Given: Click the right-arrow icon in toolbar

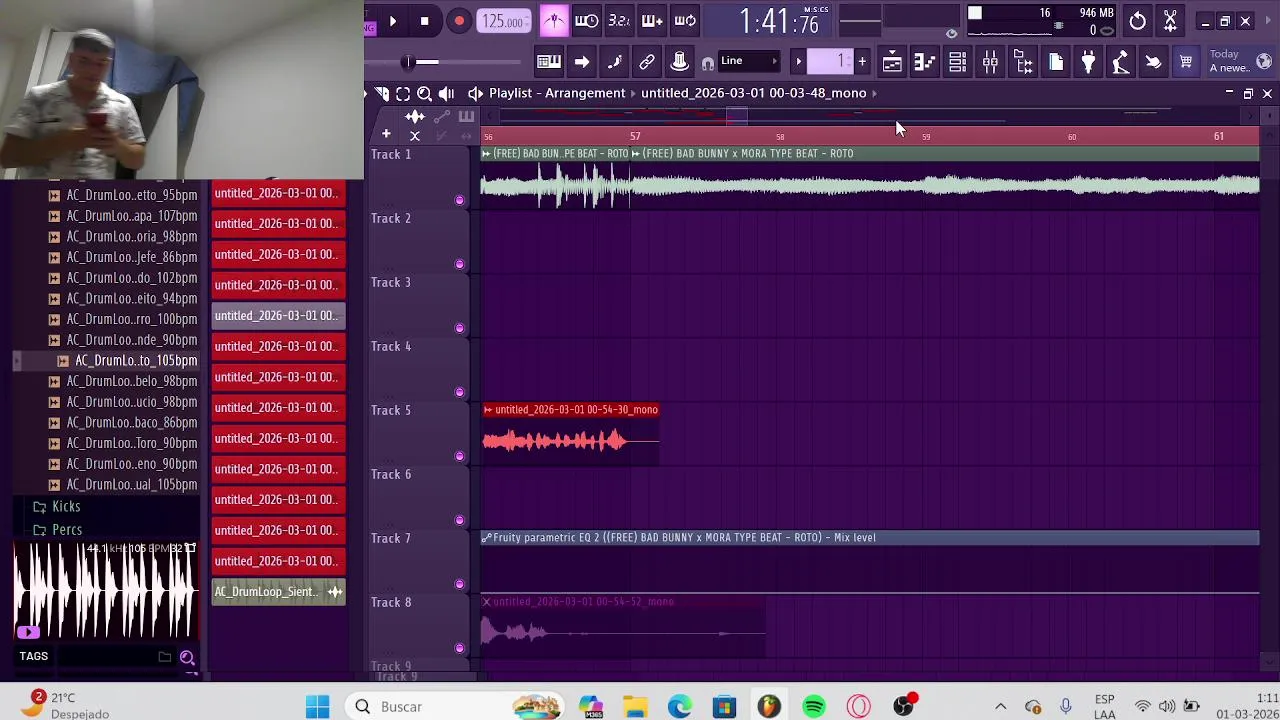Looking at the screenshot, I should [581, 62].
